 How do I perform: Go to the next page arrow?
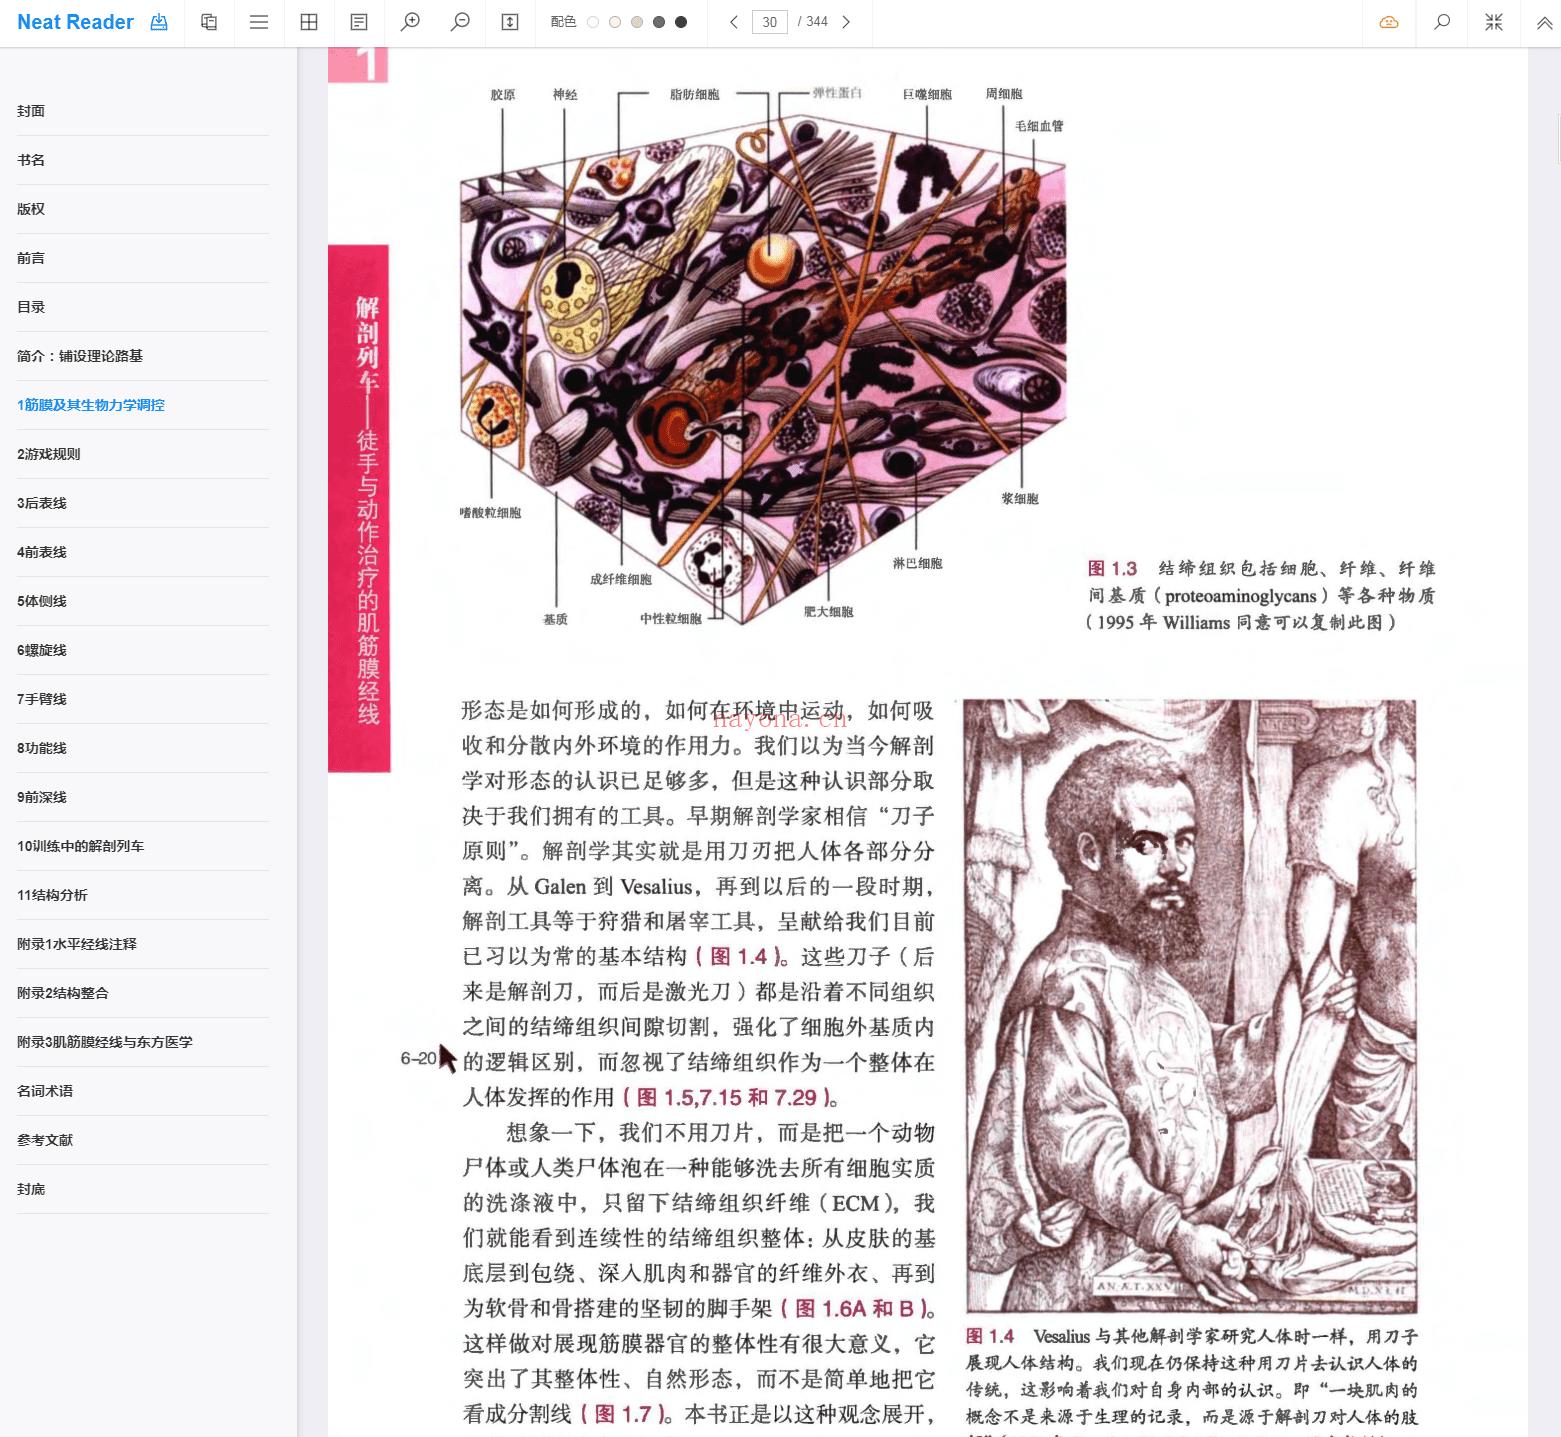(846, 22)
